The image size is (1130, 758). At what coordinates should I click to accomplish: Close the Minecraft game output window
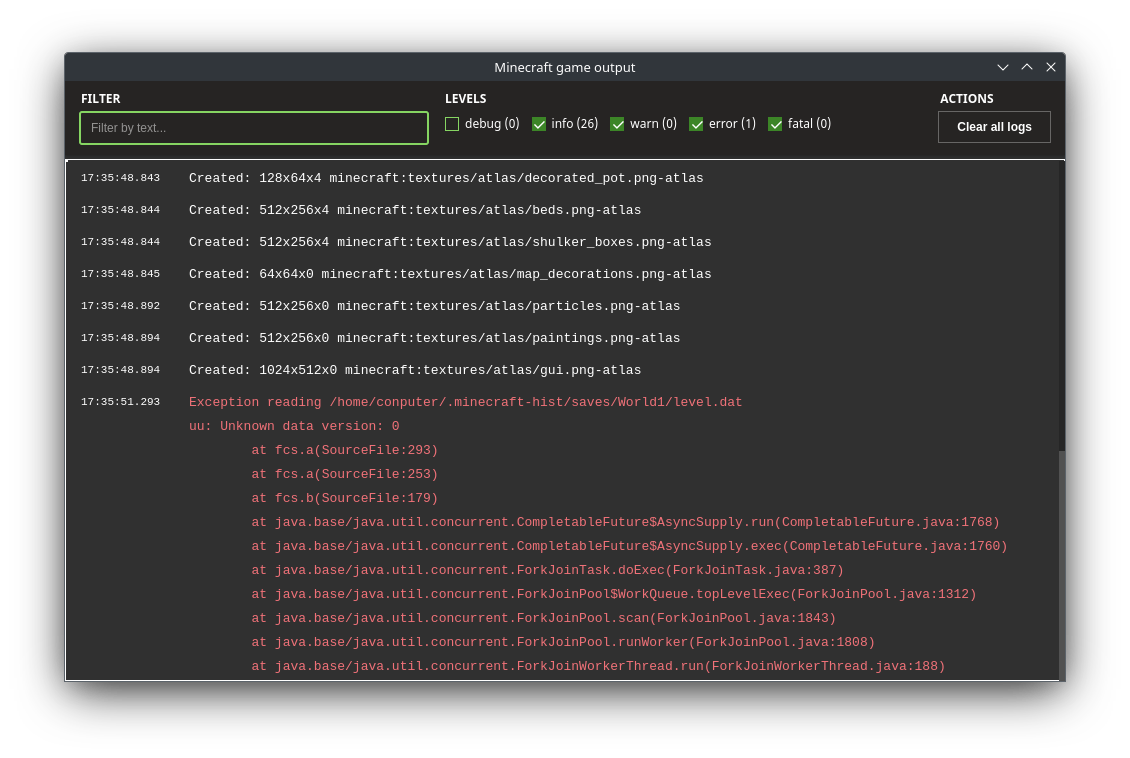point(1051,67)
